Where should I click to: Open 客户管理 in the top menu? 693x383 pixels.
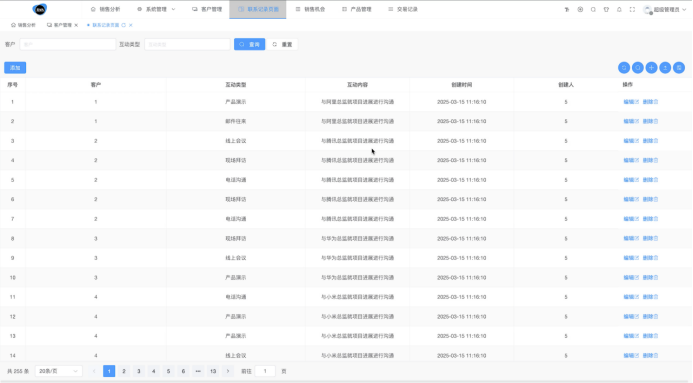pyautogui.click(x=207, y=9)
